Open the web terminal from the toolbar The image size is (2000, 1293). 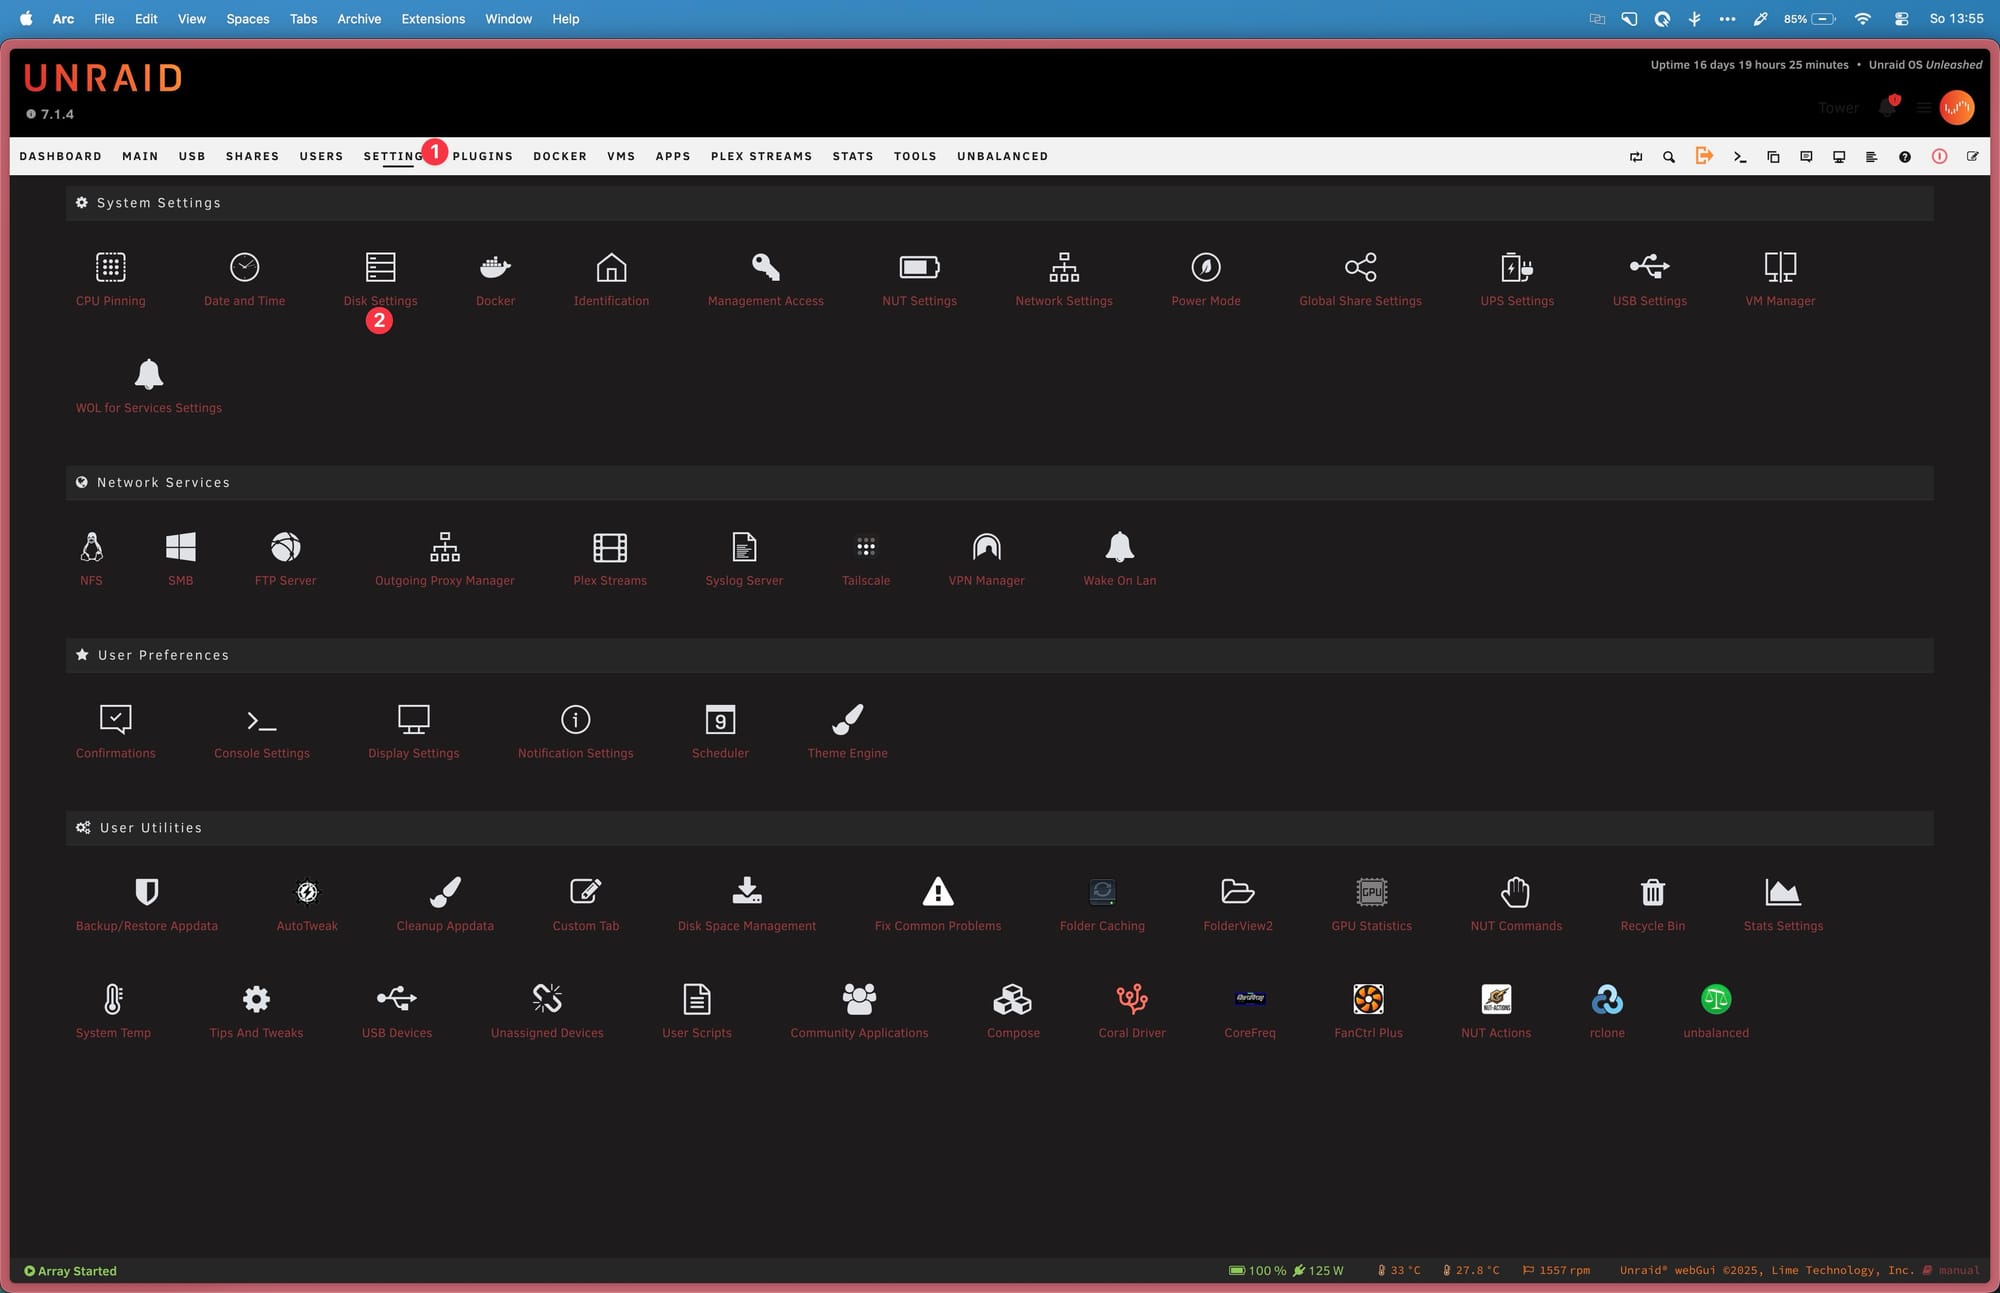pos(1740,157)
